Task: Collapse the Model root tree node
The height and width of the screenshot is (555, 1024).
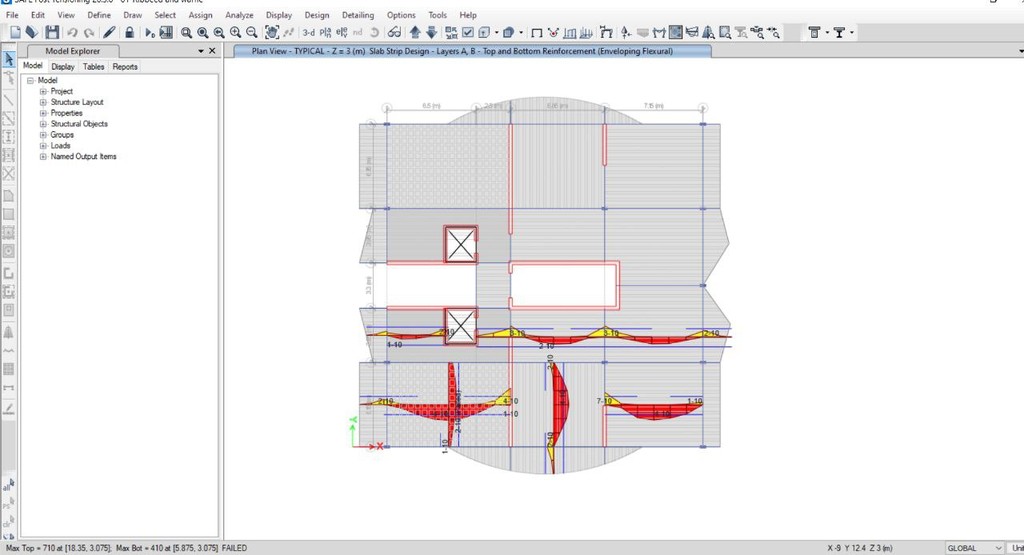Action: 30,80
